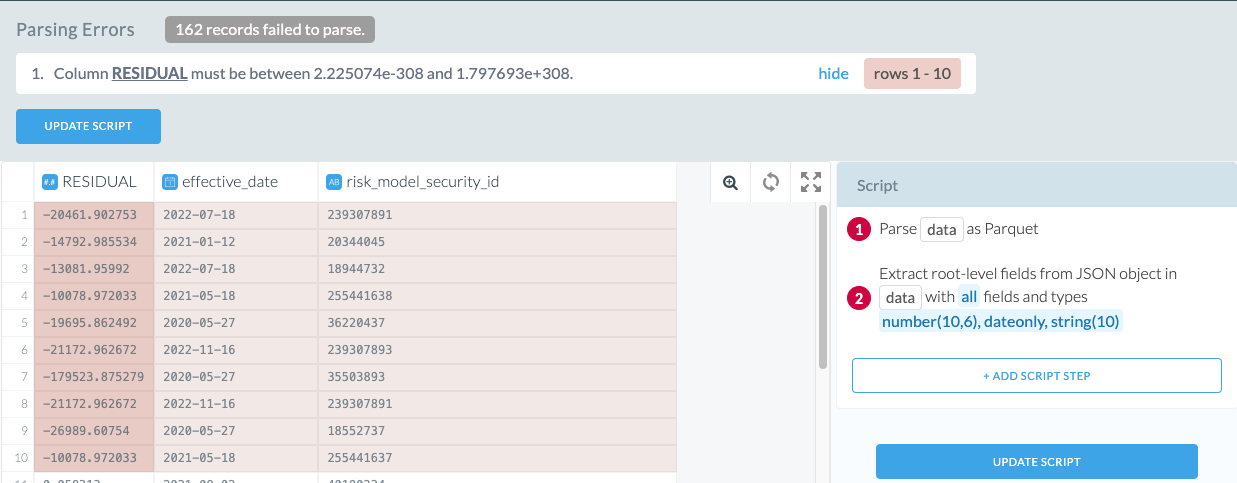1237x483 pixels.
Task: Click the RESIDUAL column header
Action: click(99, 182)
